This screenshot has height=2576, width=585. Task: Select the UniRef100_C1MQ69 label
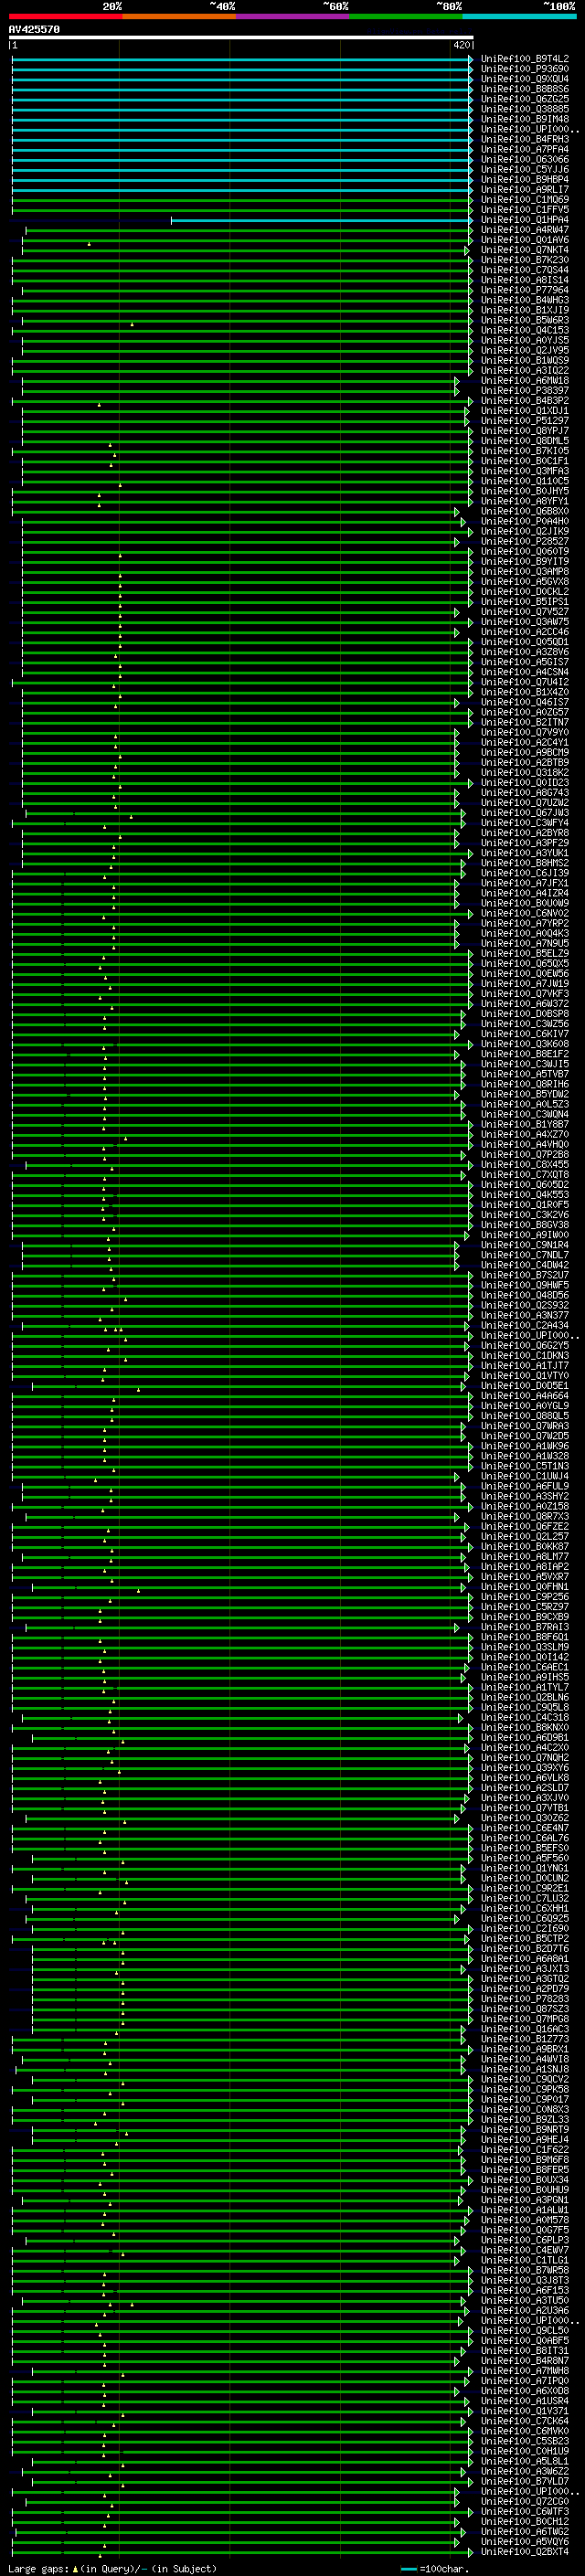525,199
